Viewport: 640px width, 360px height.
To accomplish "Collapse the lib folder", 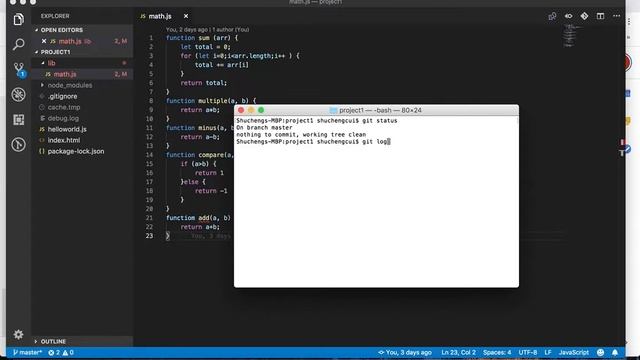I will pyautogui.click(x=51, y=63).
